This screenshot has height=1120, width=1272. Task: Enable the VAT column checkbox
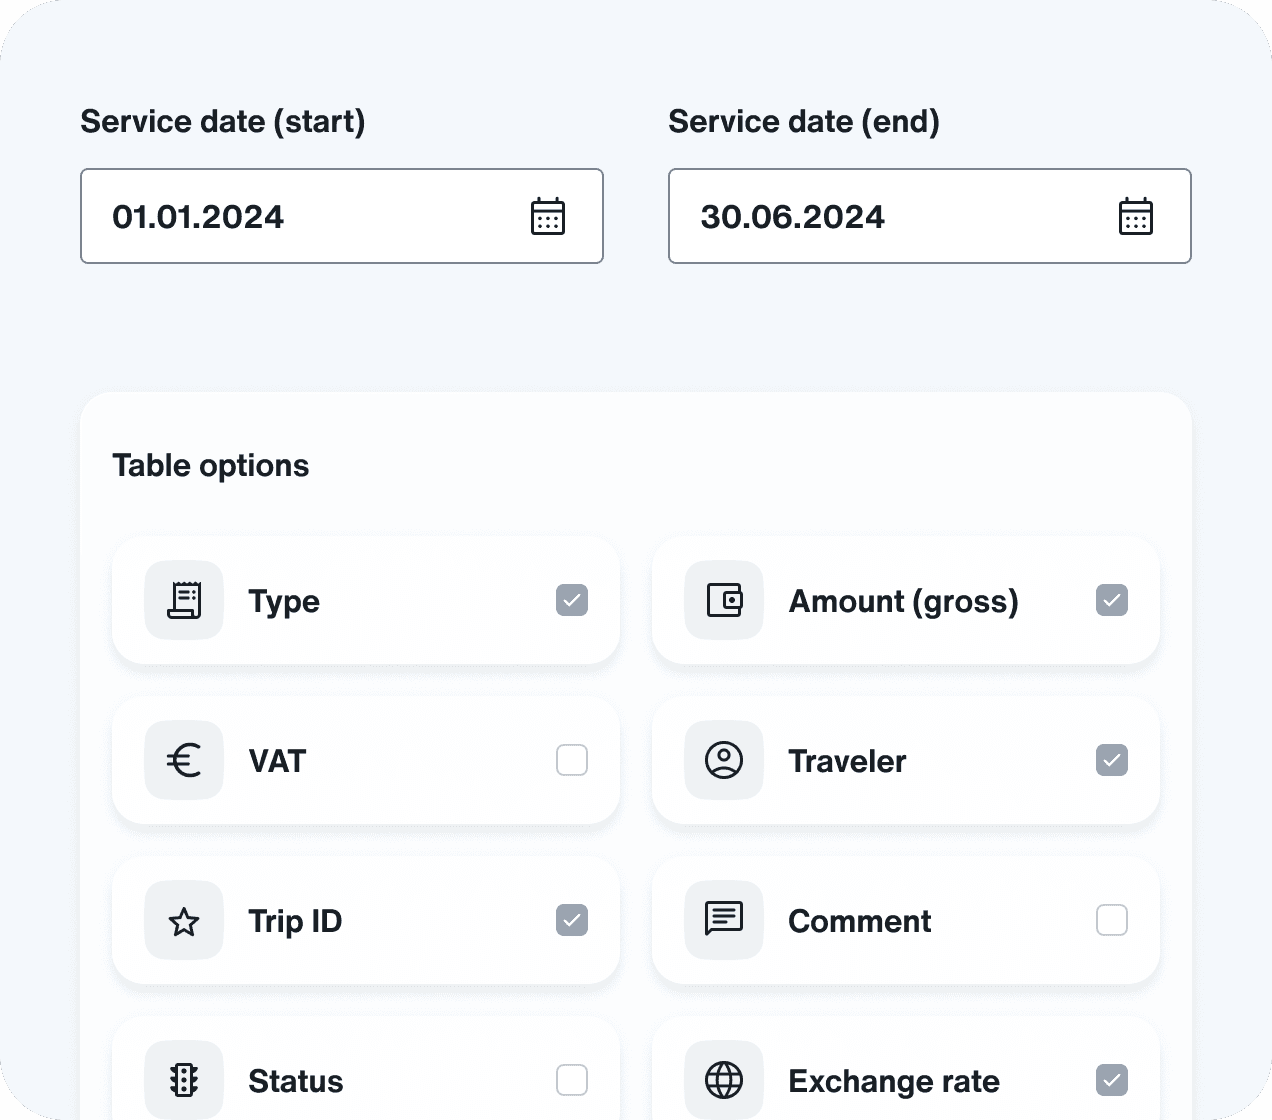[x=572, y=760]
